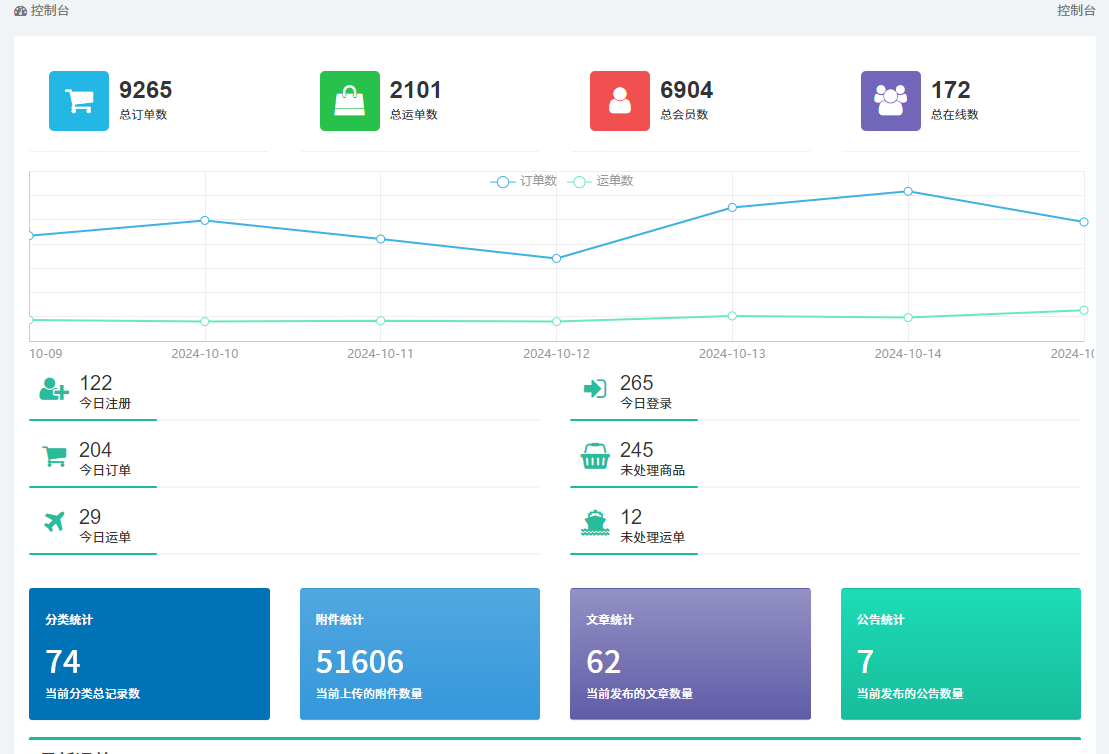The image size is (1109, 754).
Task: Toggle 订单数 series in chart legend
Action: tap(524, 181)
